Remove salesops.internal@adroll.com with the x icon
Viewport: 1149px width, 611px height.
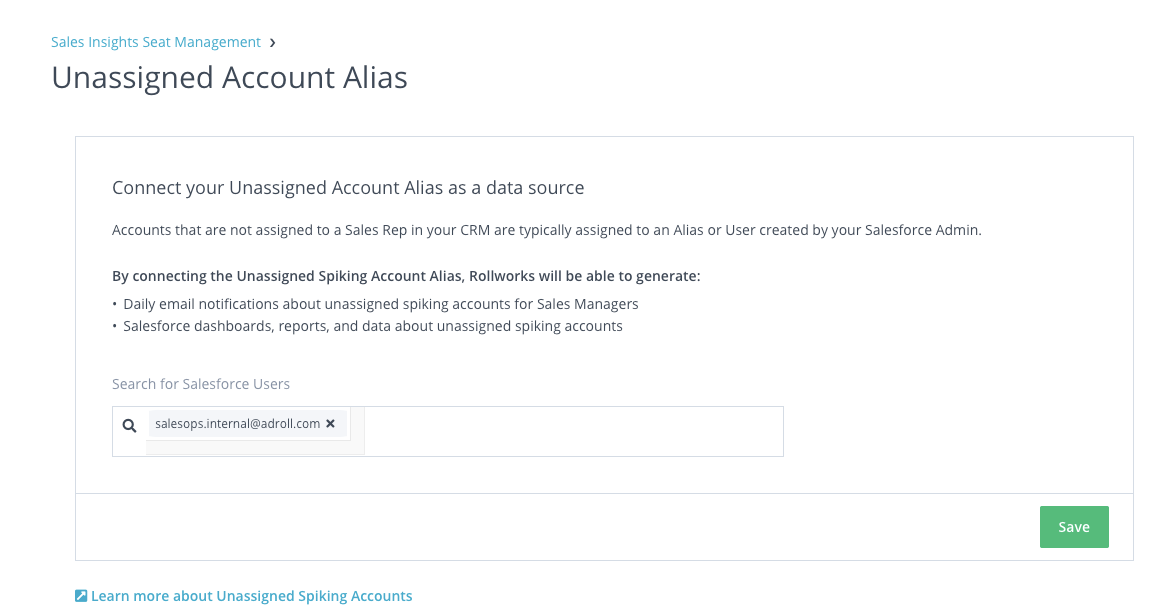pyautogui.click(x=330, y=423)
